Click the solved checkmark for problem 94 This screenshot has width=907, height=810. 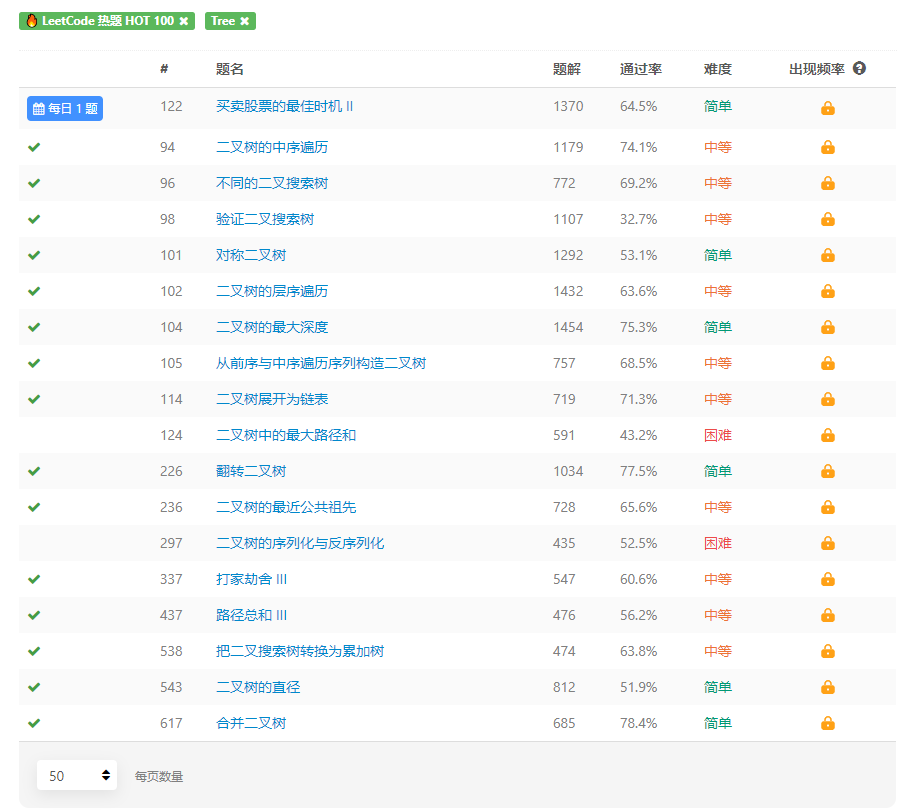(34, 147)
